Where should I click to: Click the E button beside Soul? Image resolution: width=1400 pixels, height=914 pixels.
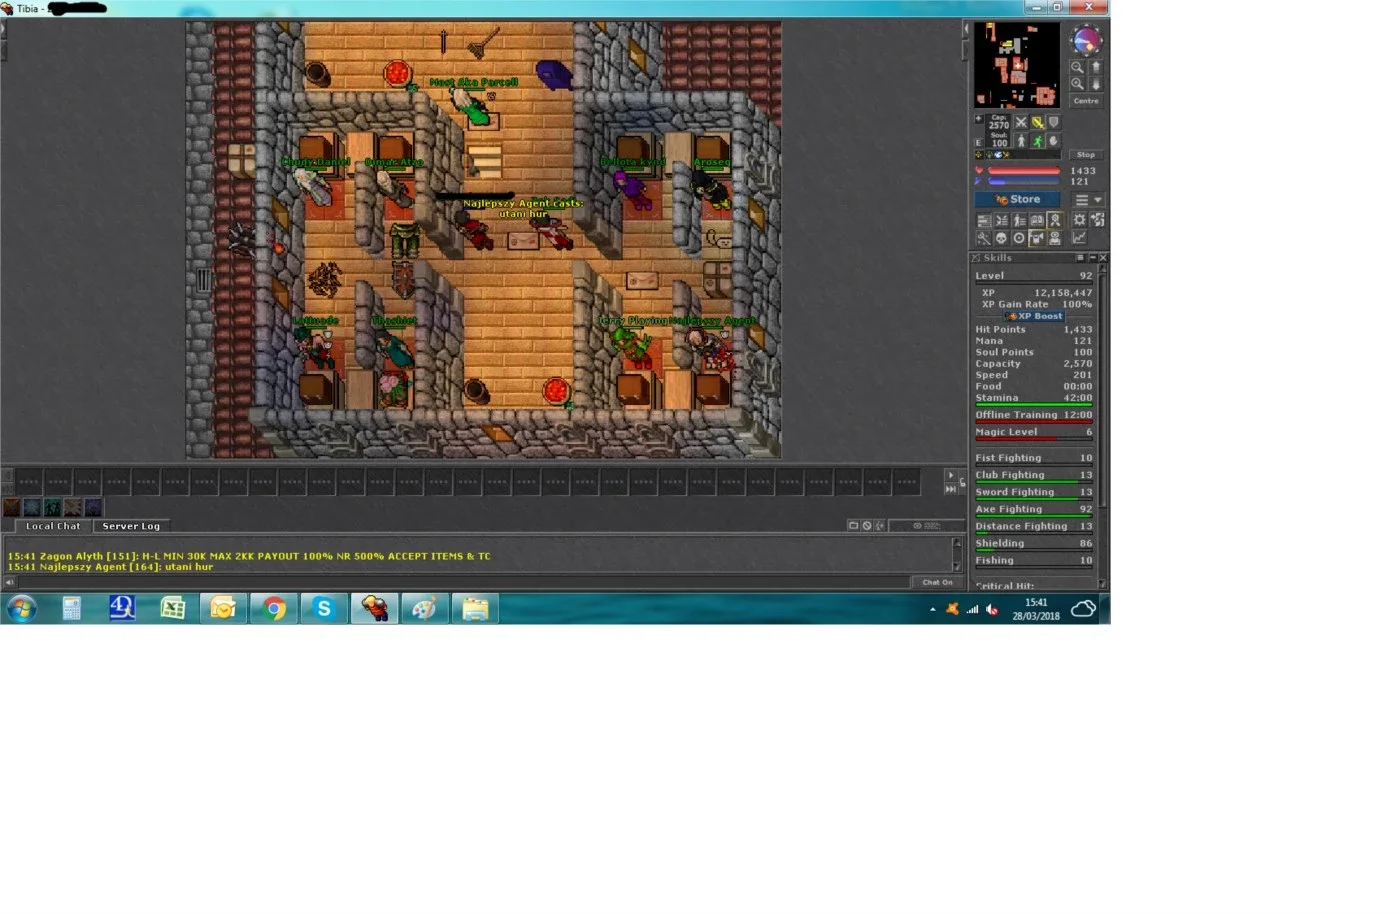click(979, 143)
